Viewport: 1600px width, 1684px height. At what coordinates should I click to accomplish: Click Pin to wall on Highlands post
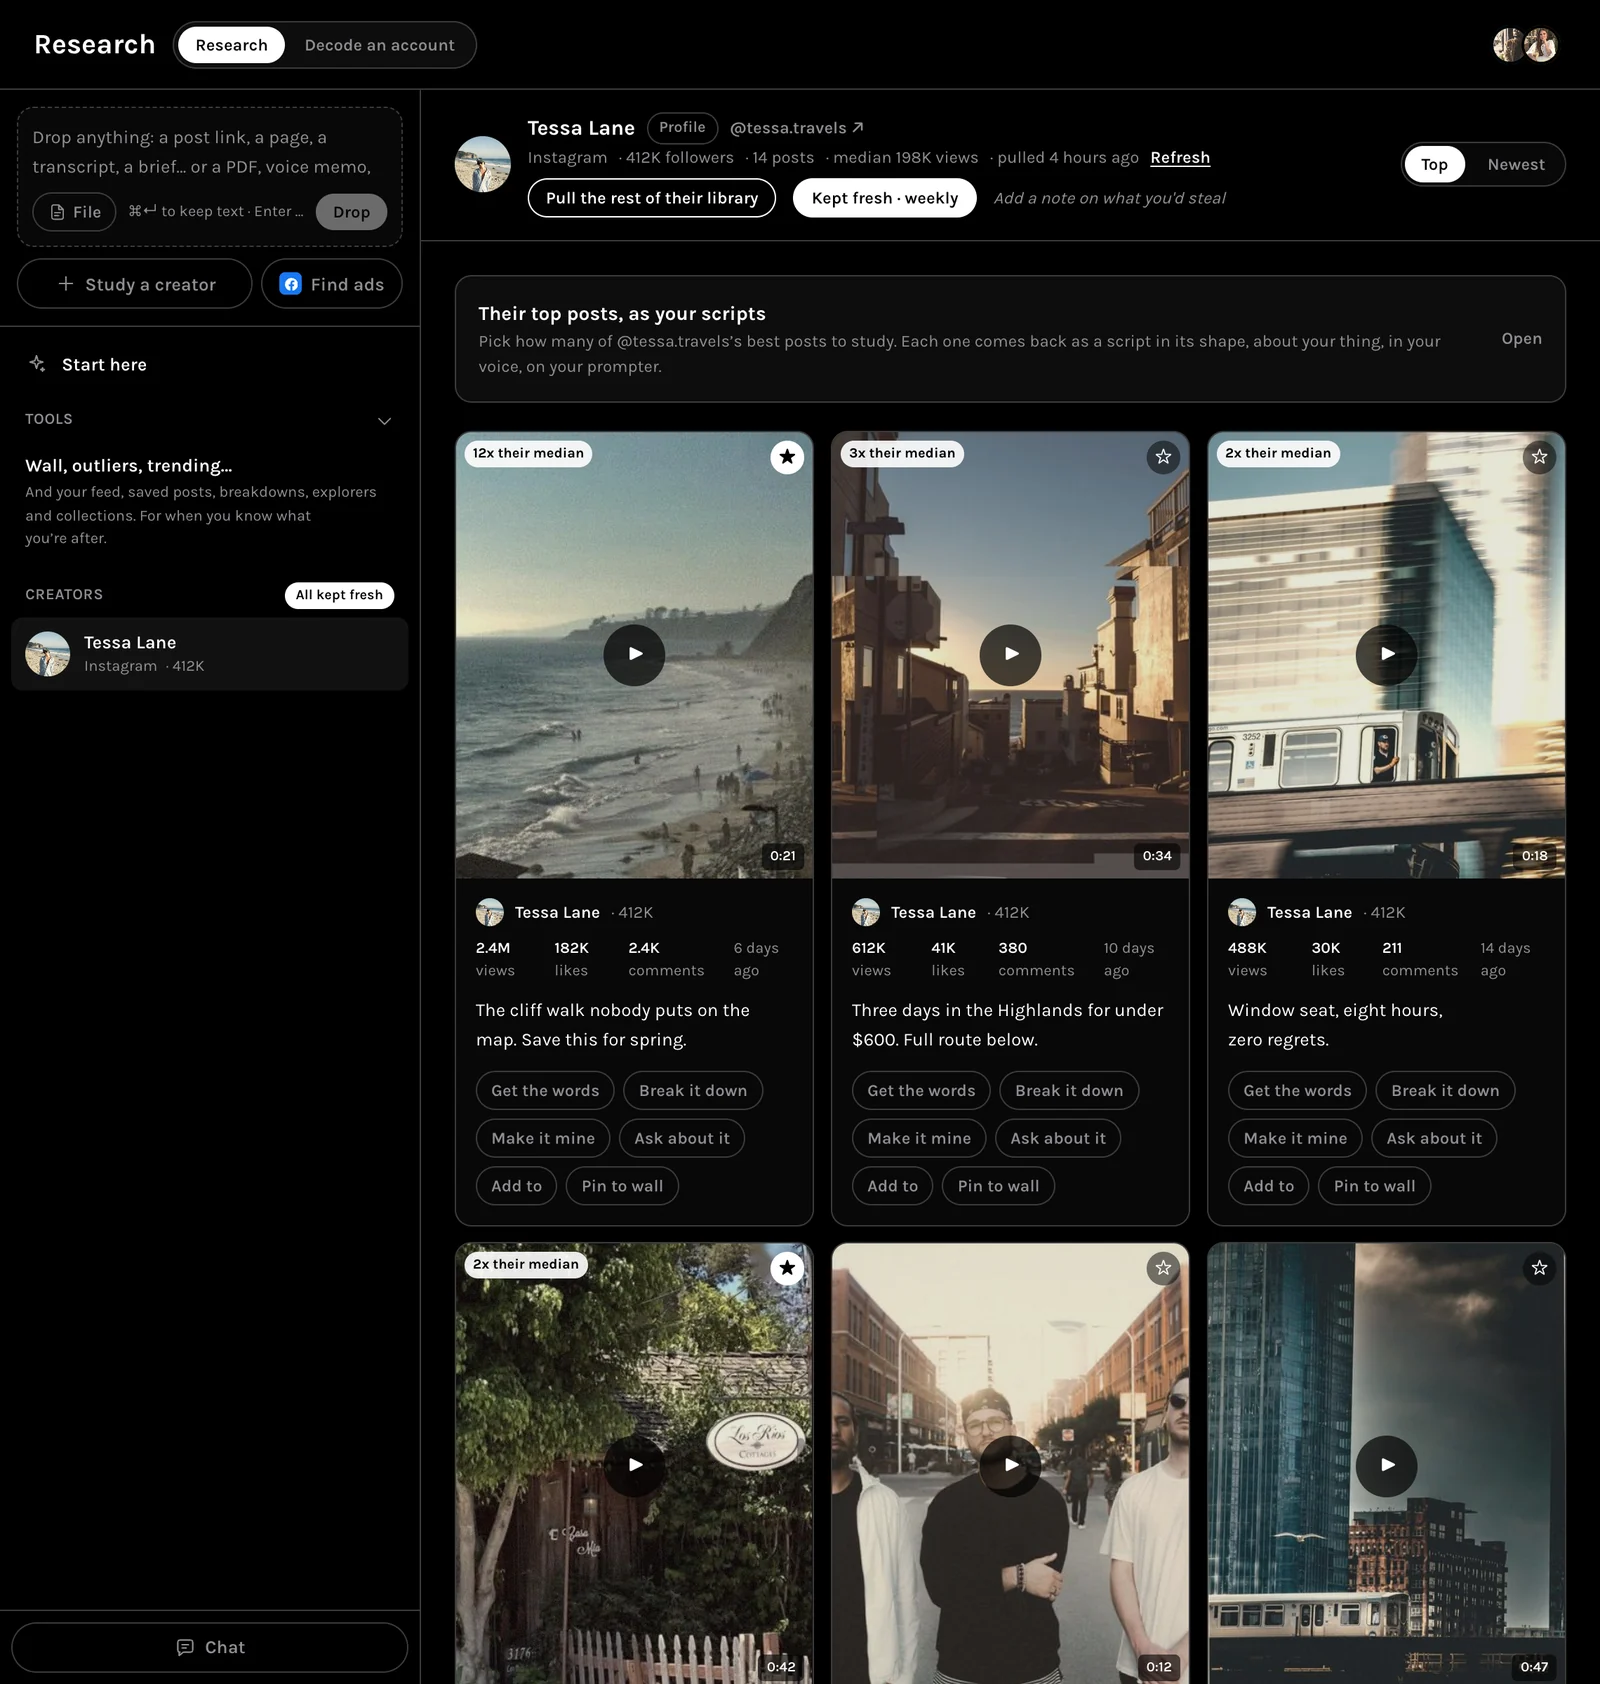pyautogui.click(x=998, y=1186)
